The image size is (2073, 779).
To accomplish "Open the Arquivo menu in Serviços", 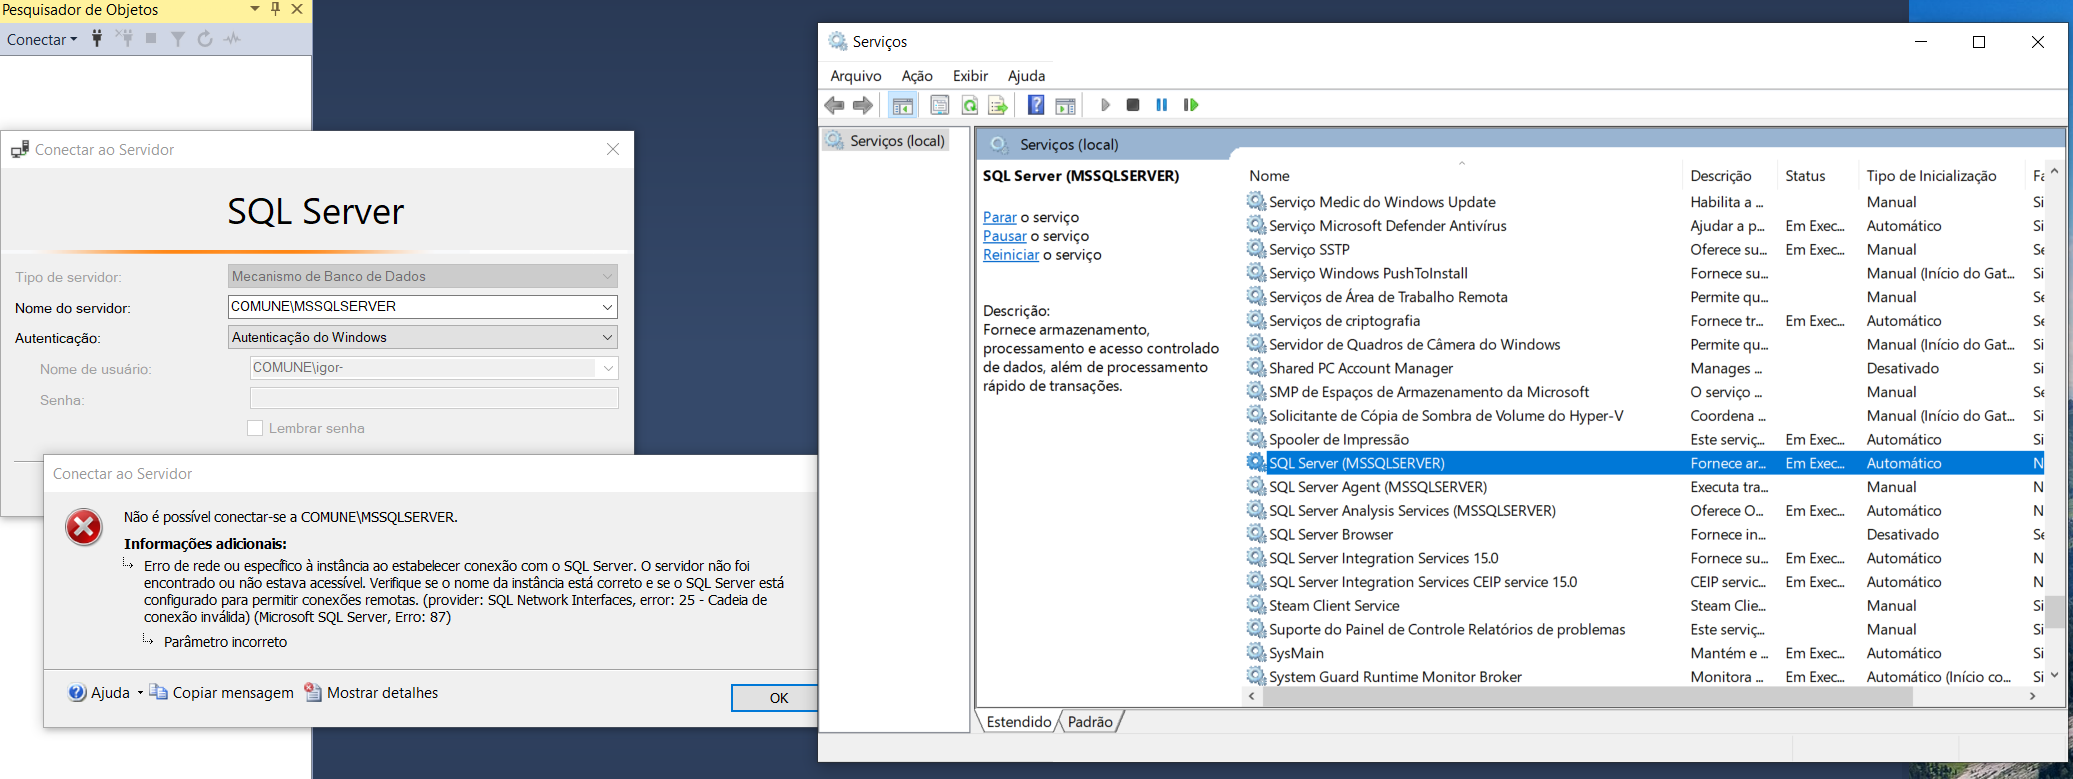I will (856, 76).
